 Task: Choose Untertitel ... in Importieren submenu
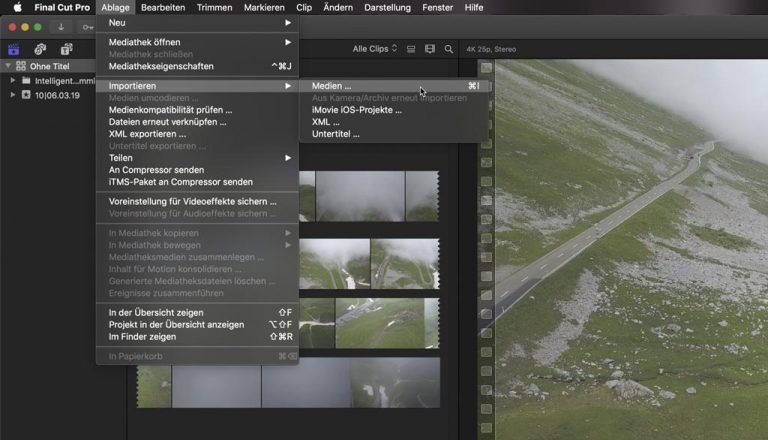[394, 134]
